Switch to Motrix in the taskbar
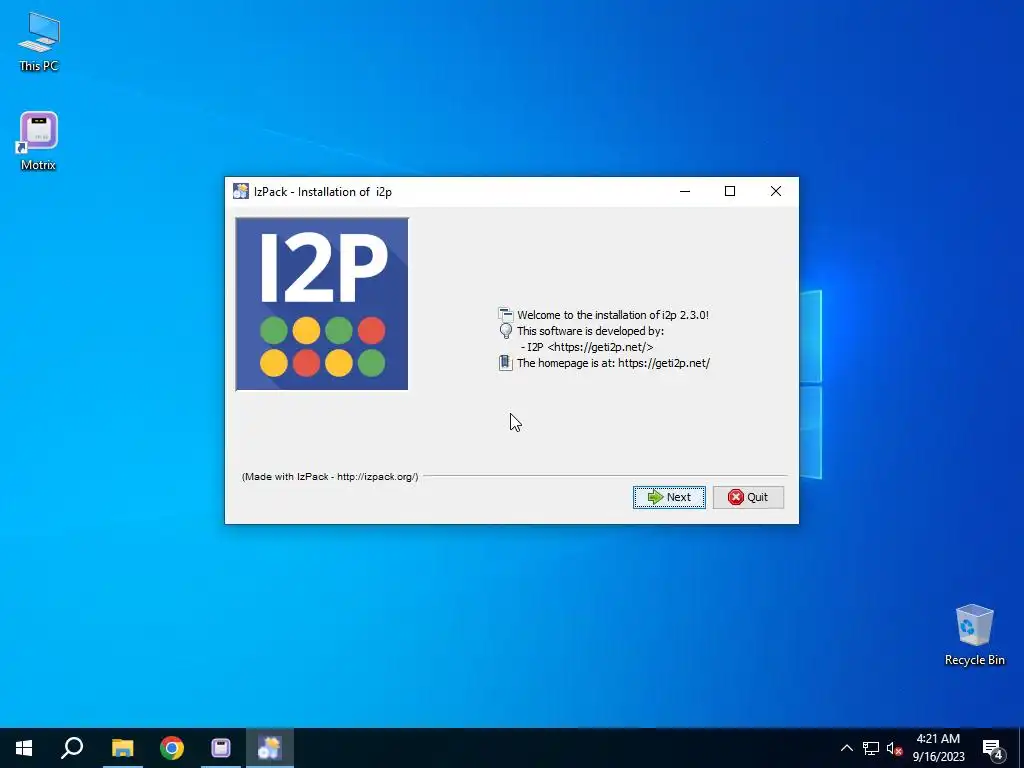This screenshot has width=1024, height=768. pos(221,748)
